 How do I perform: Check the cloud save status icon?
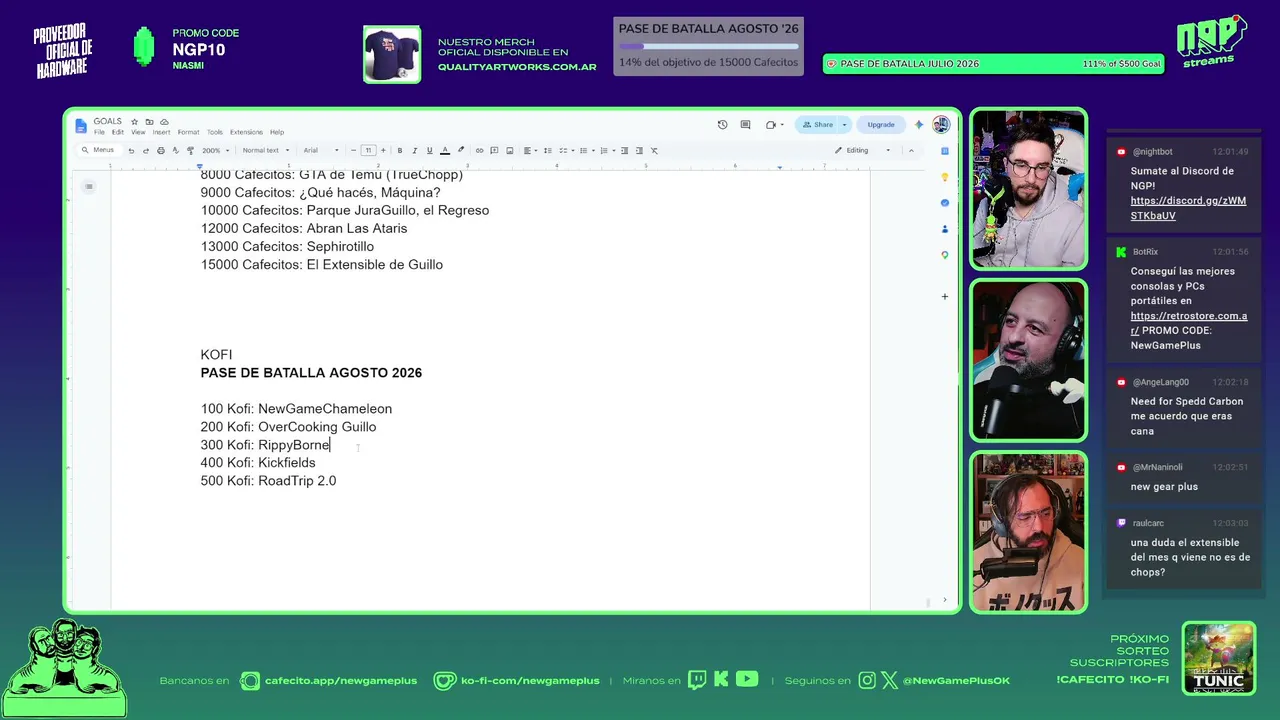click(164, 121)
